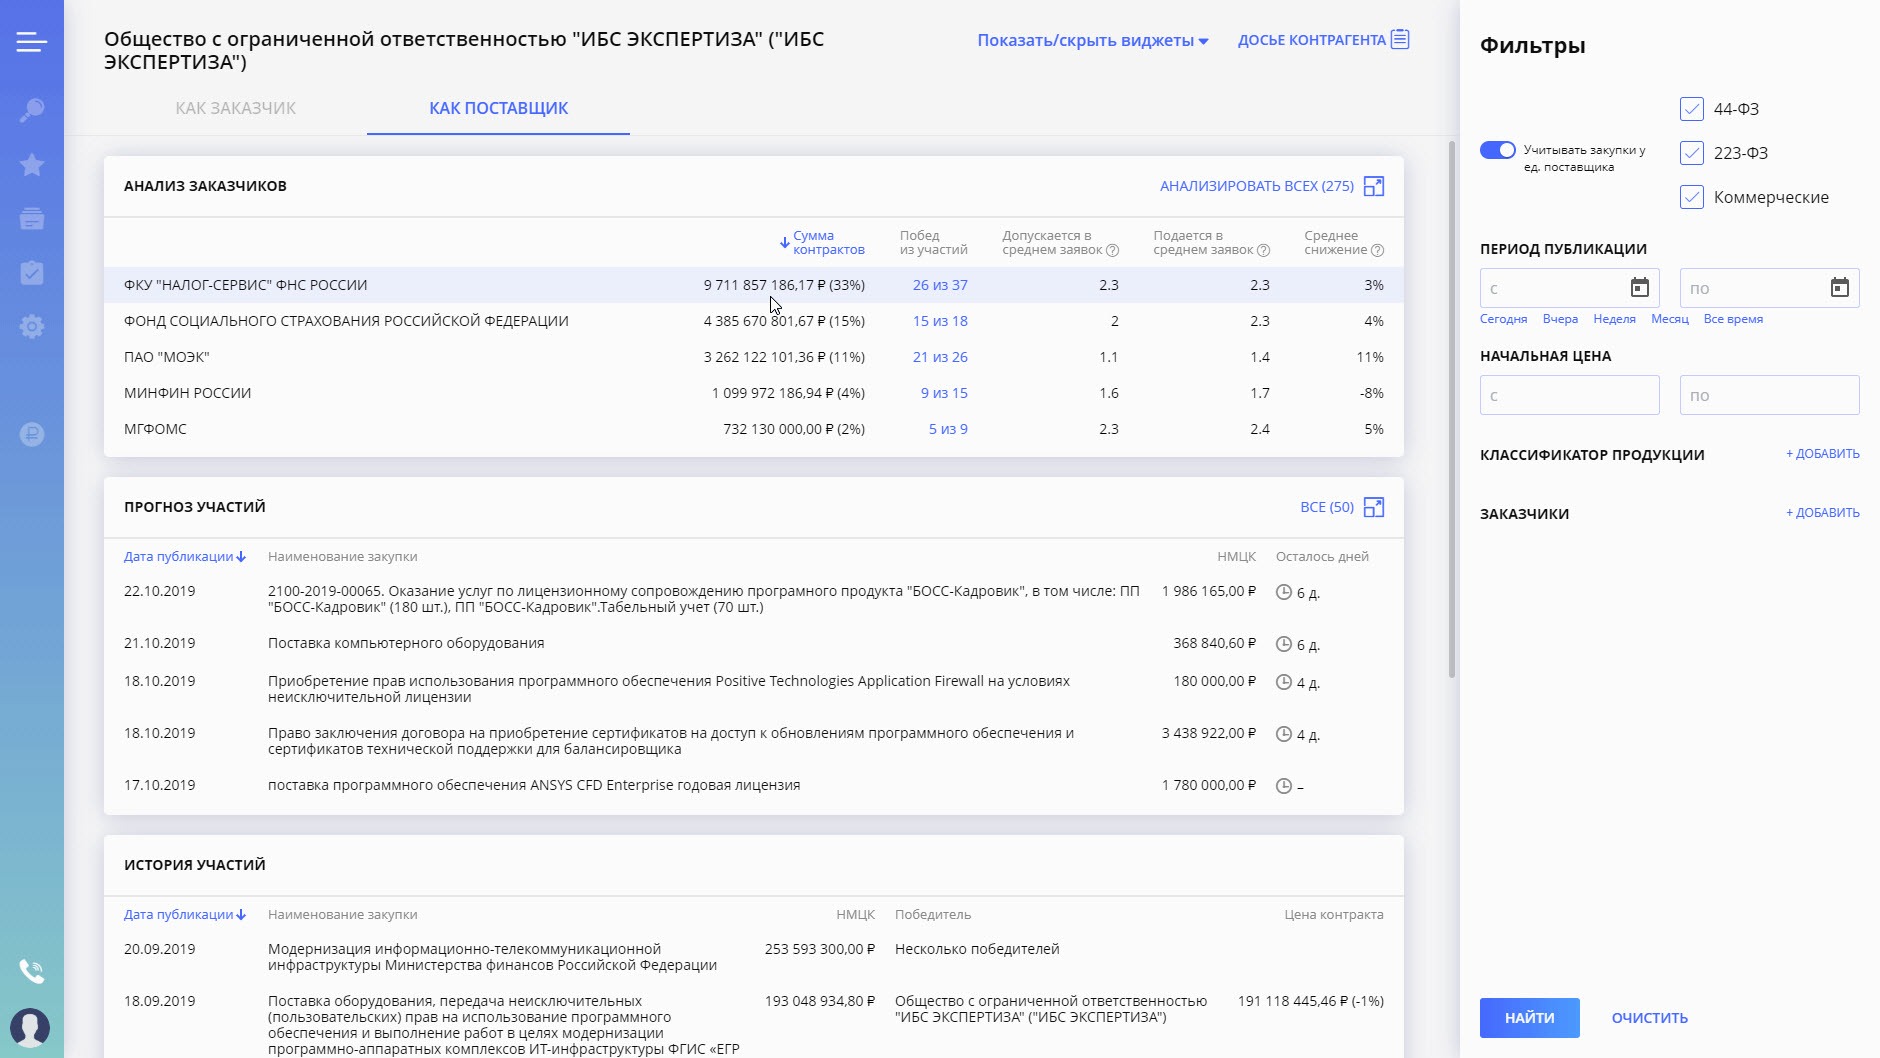Sort forecast by Дата публикации
Viewport: 1880px width, 1058px height.
pos(185,557)
